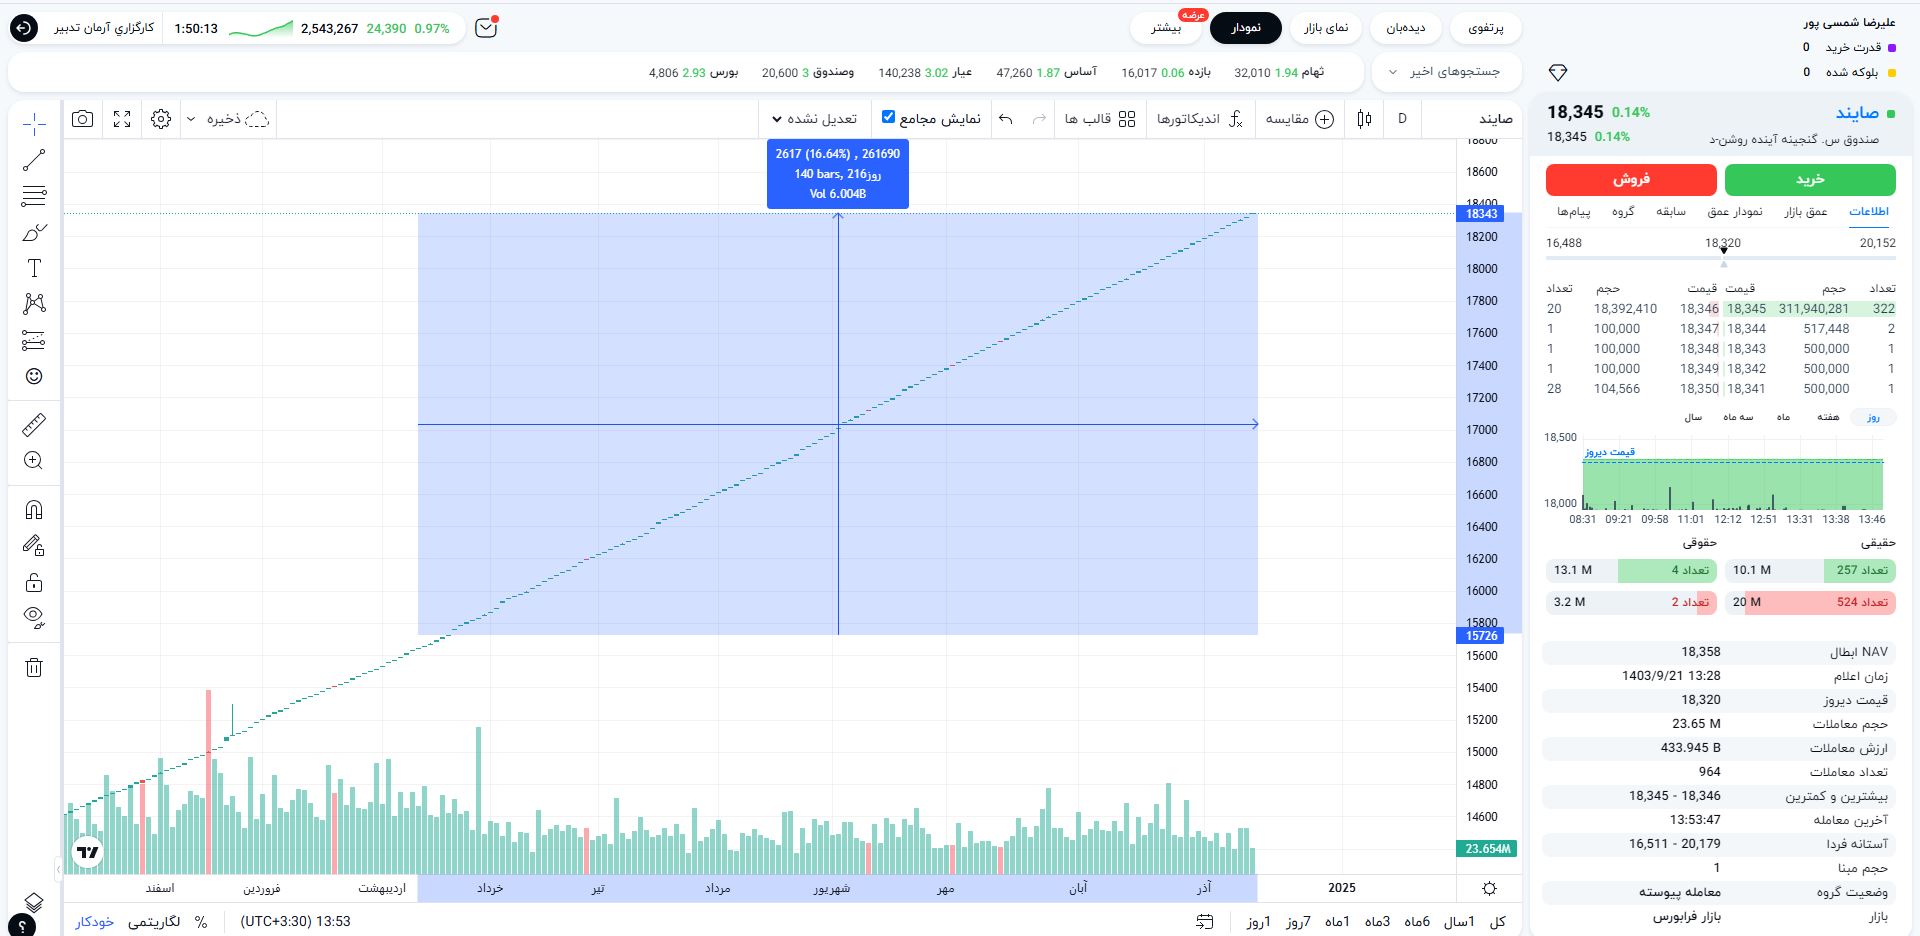The width and height of the screenshot is (1920, 936).
Task: Expand the ذخیره save dropdown arrow
Action: 191,119
